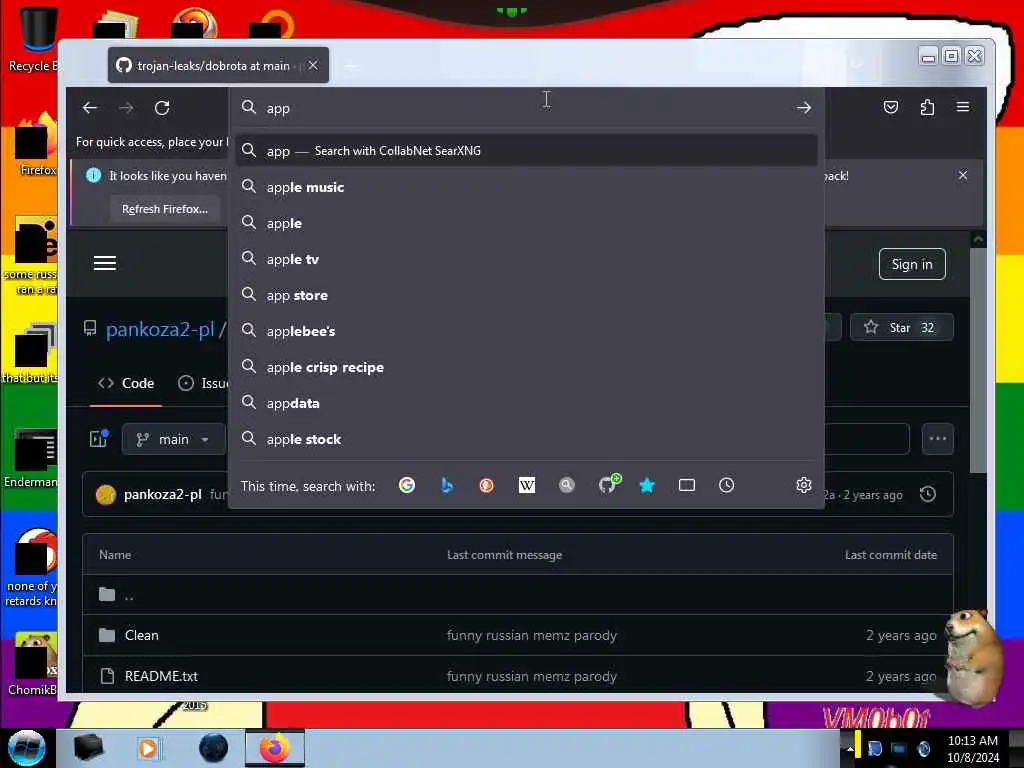
Task: Search in history via the clock icon
Action: 726,485
